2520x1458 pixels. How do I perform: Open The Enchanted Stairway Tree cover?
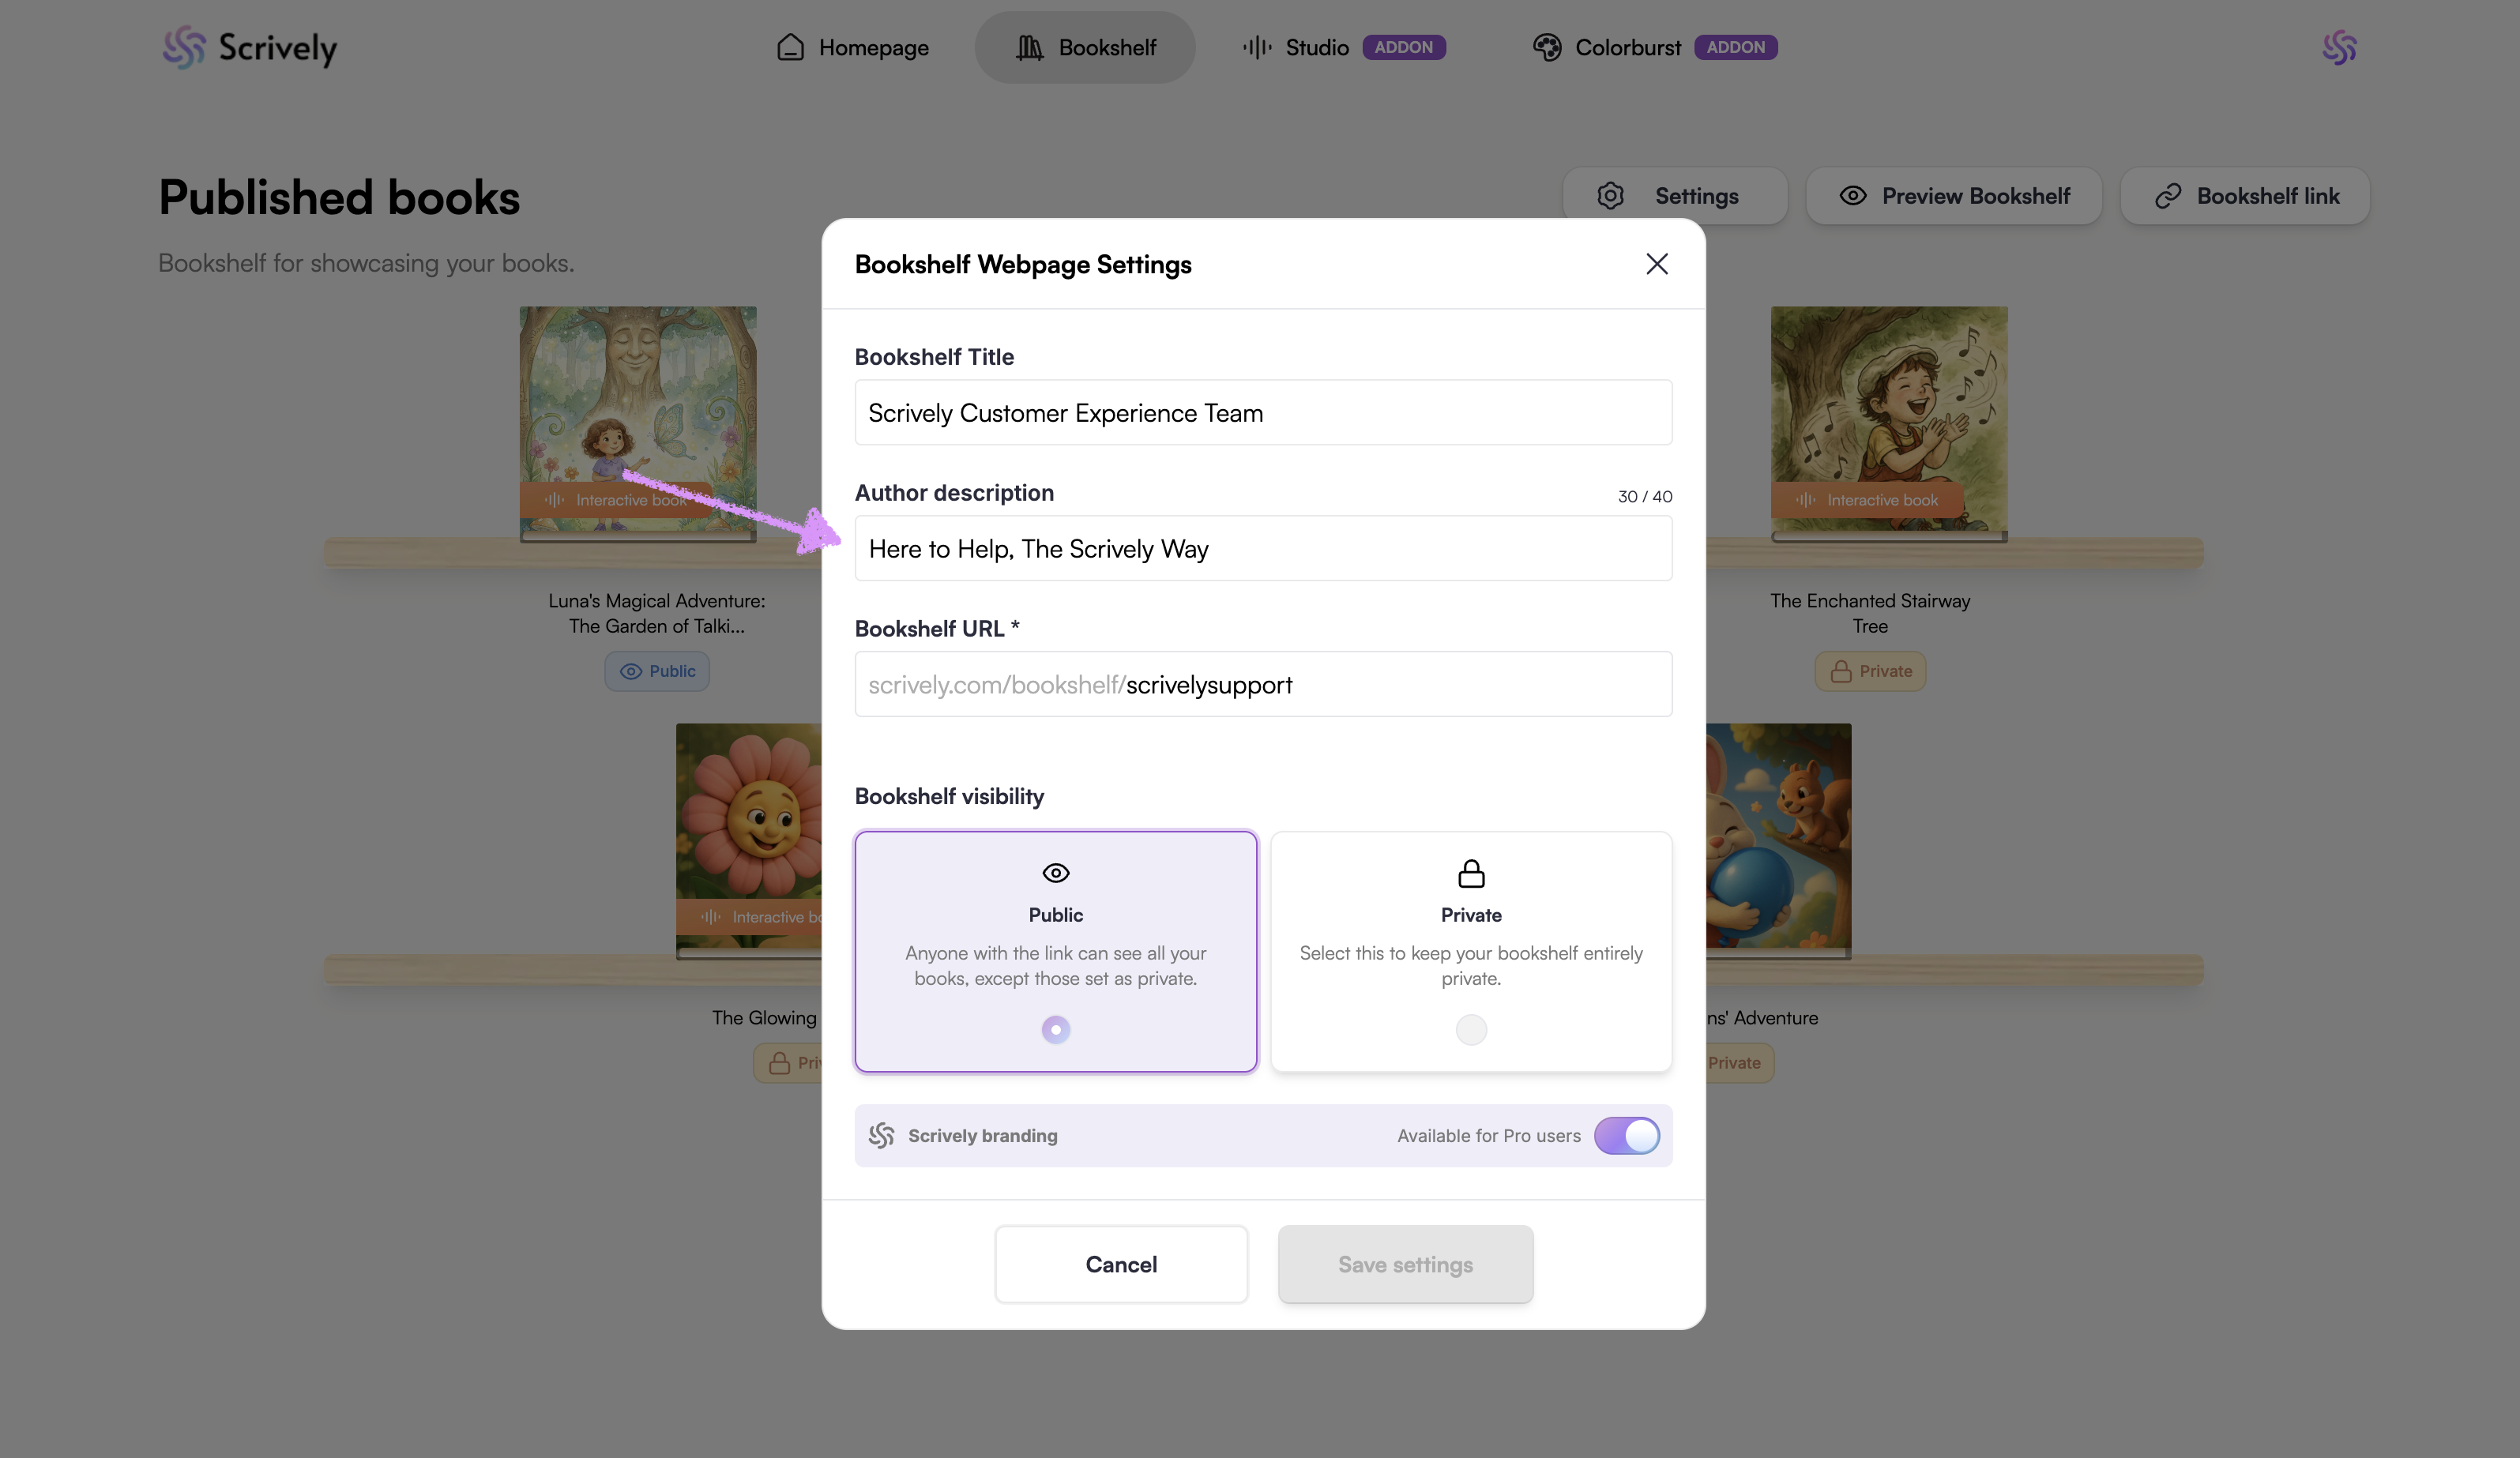tap(1888, 423)
